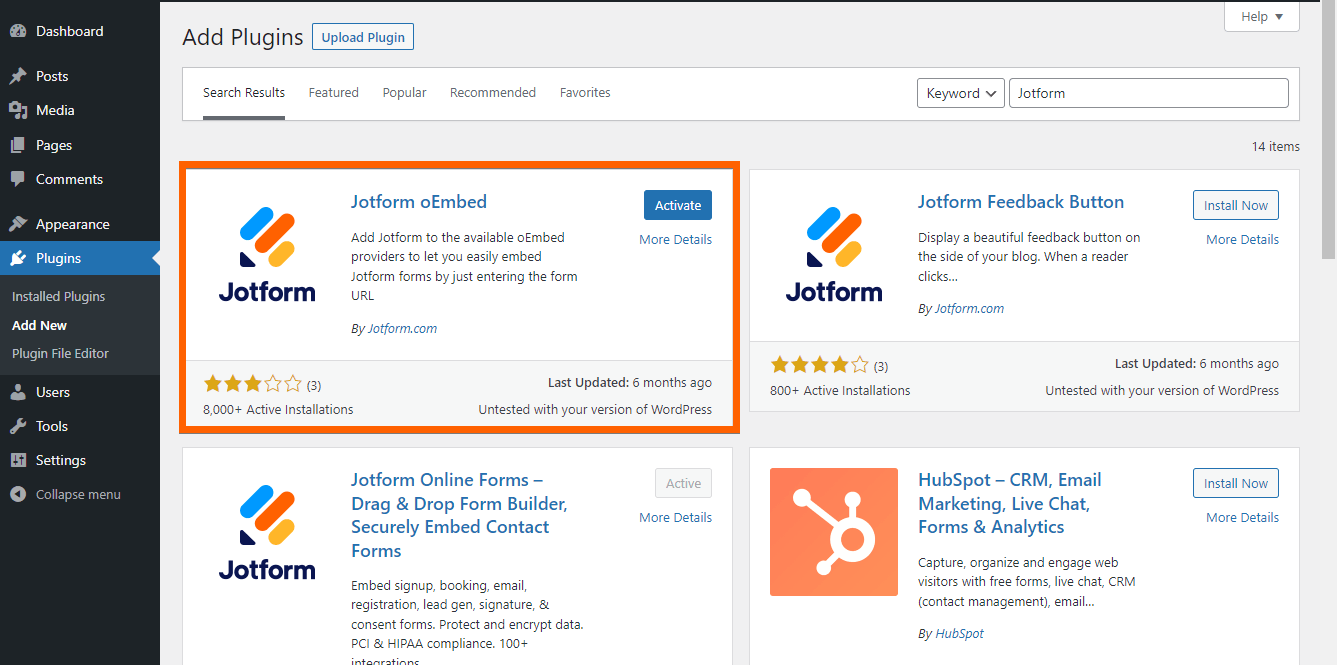Viewport: 1337px width, 665px height.
Task: Open the Keyword search type dropdown
Action: tap(961, 93)
